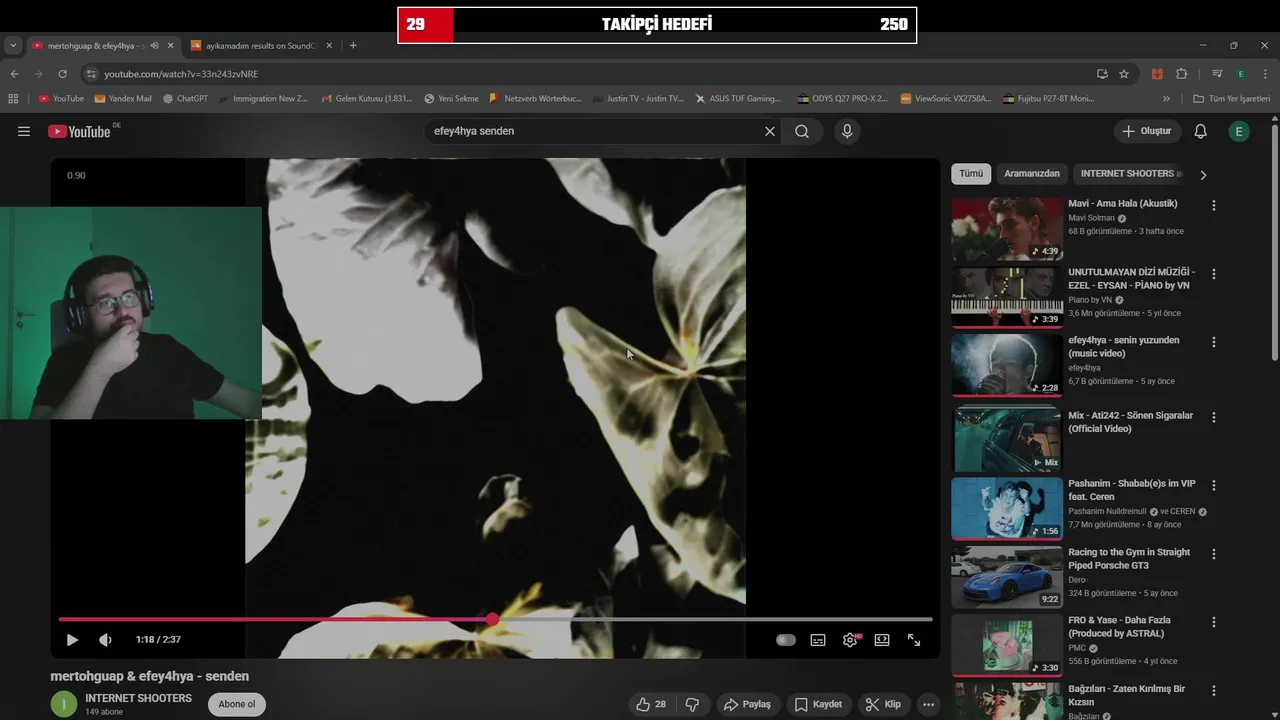
Task: Open a new browser tab
Action: (353, 45)
